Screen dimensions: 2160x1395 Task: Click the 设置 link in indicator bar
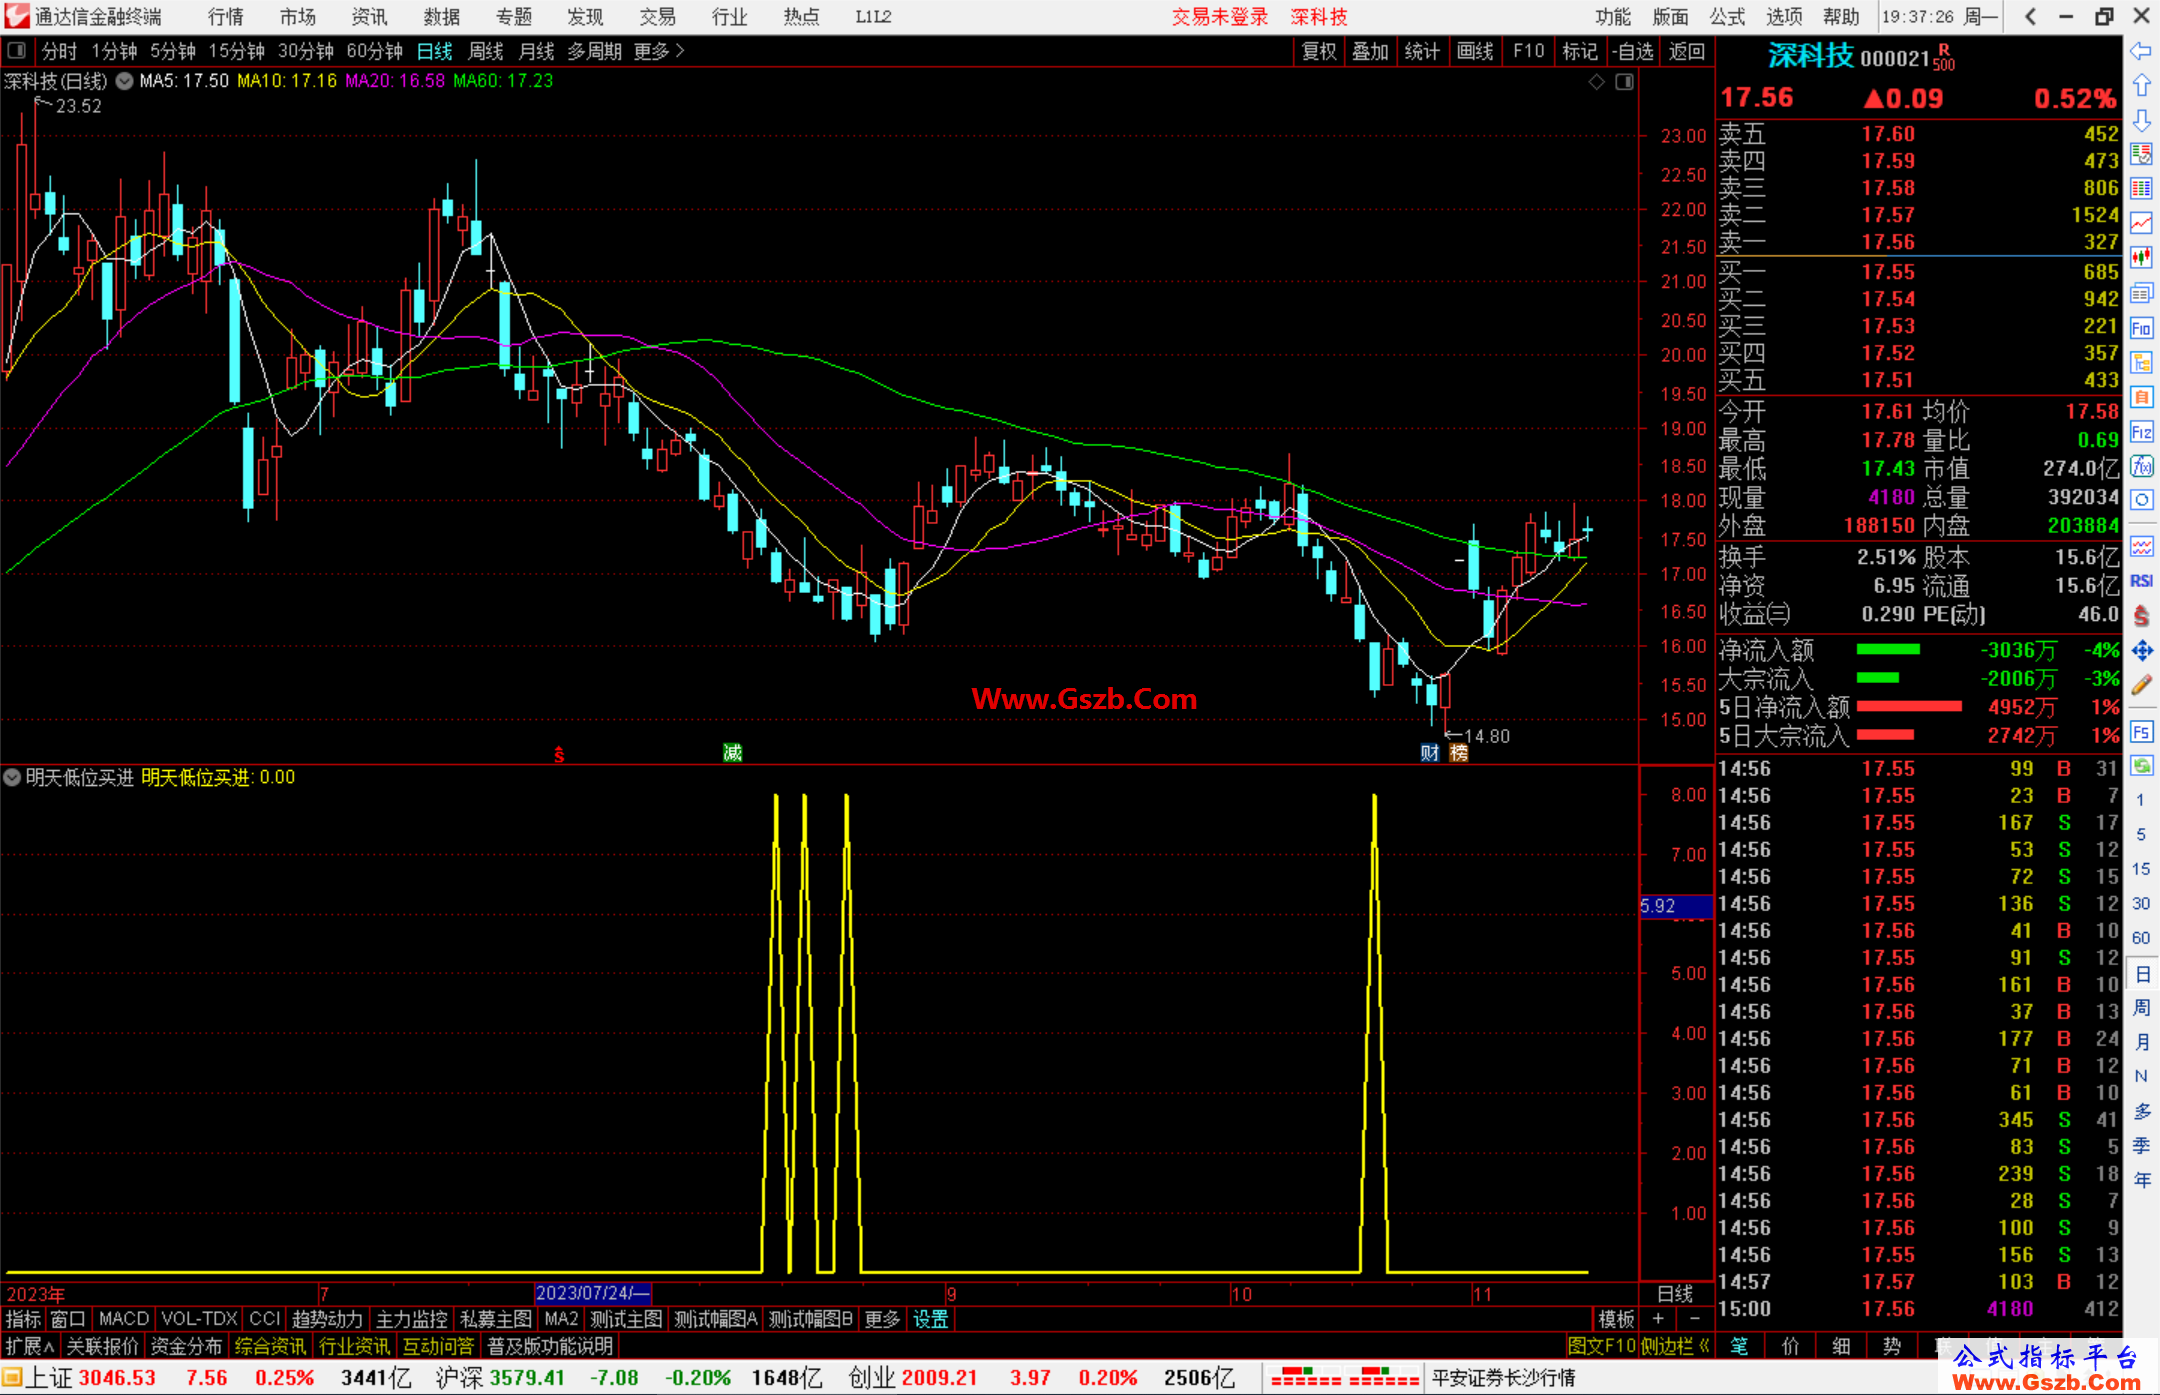point(930,1319)
